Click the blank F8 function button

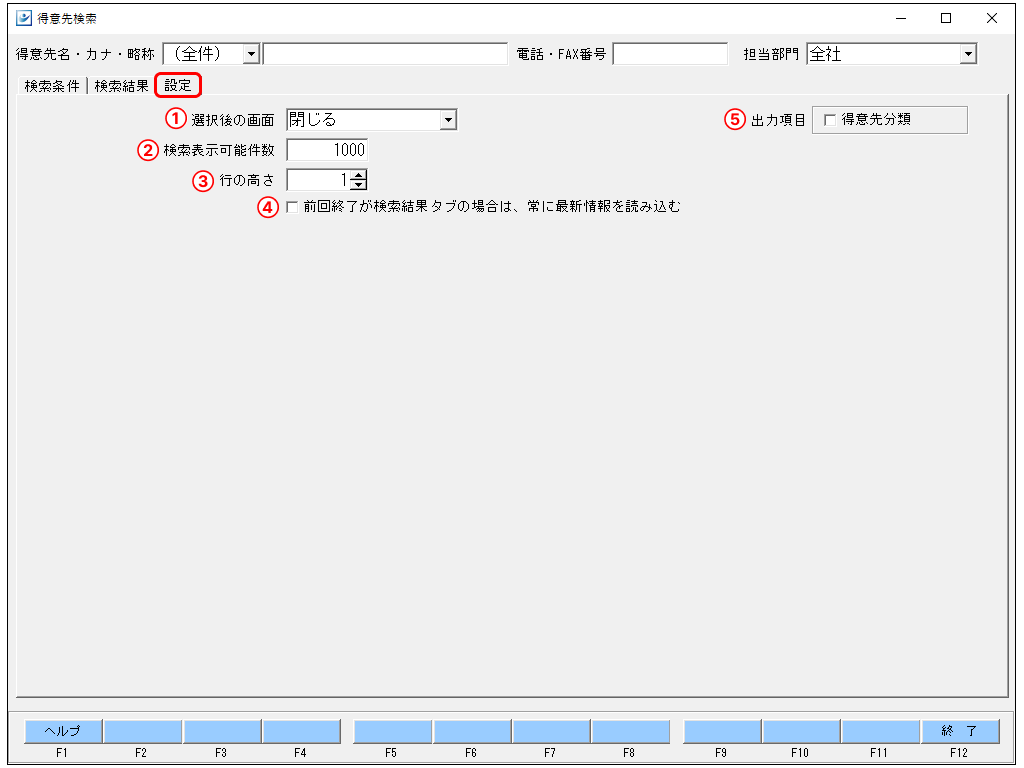click(x=631, y=731)
